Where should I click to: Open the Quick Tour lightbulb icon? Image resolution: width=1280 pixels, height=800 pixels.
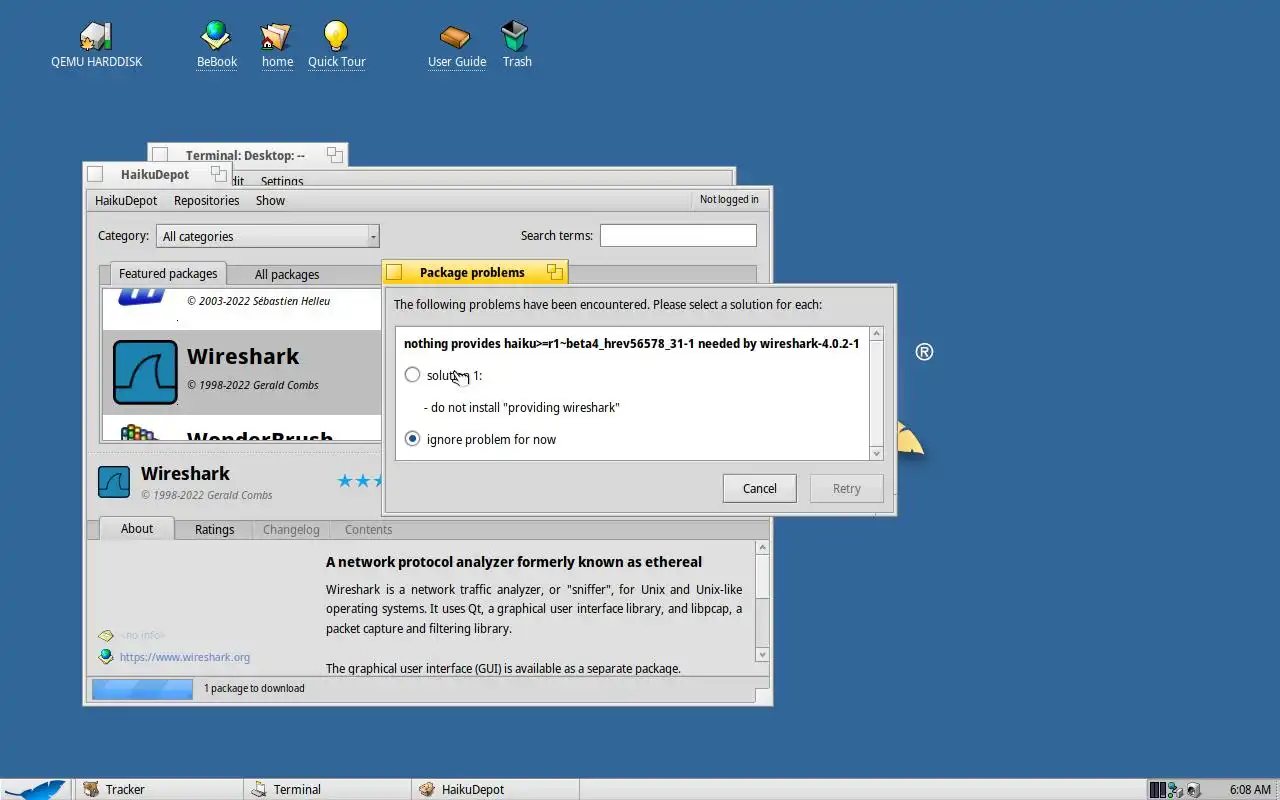click(x=336, y=37)
